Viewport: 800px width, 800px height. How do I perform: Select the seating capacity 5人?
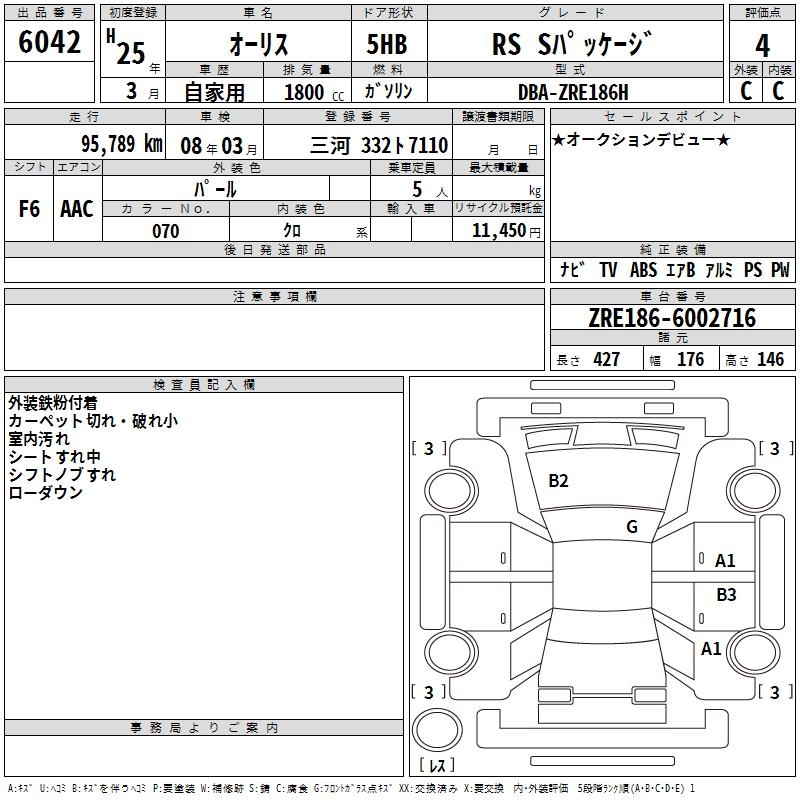pyautogui.click(x=430, y=189)
